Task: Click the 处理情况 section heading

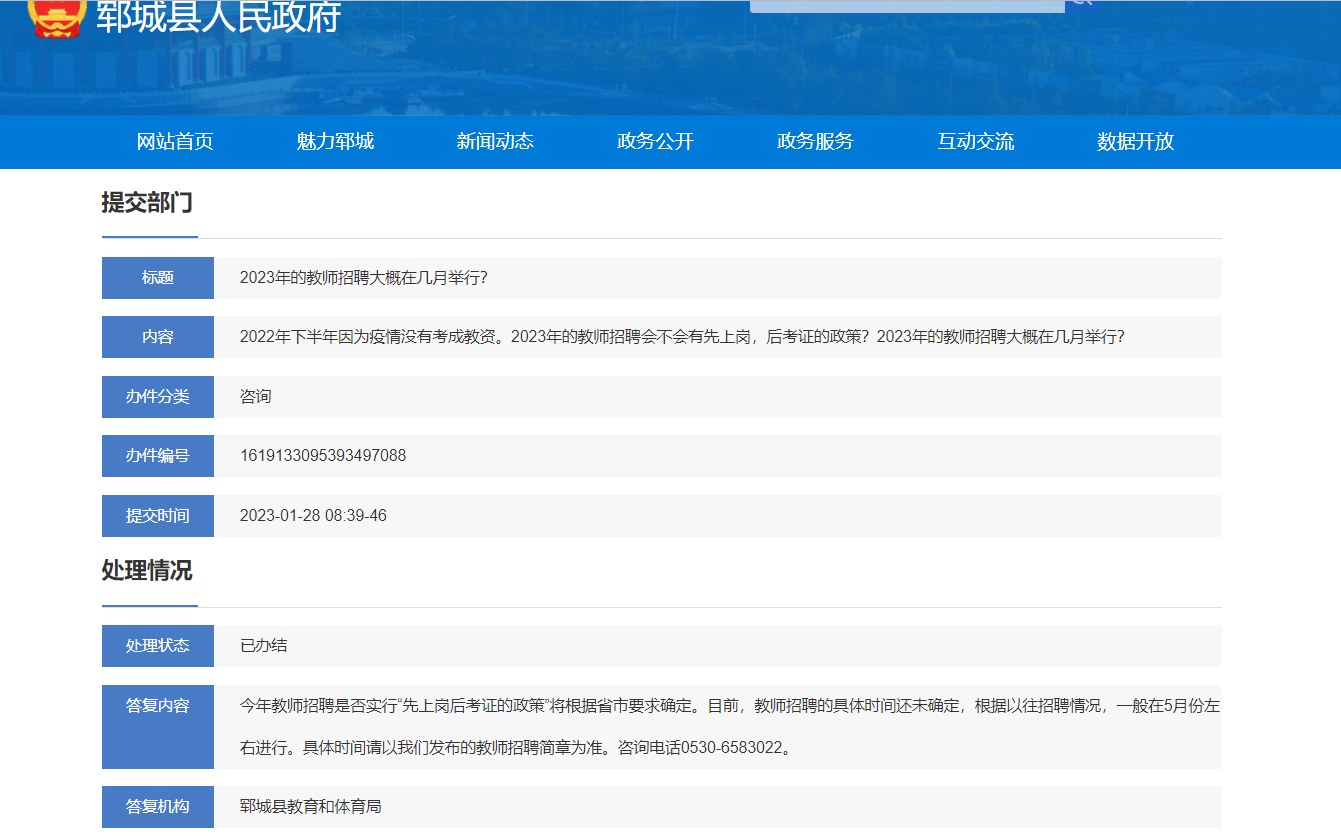Action: pyautogui.click(x=147, y=571)
